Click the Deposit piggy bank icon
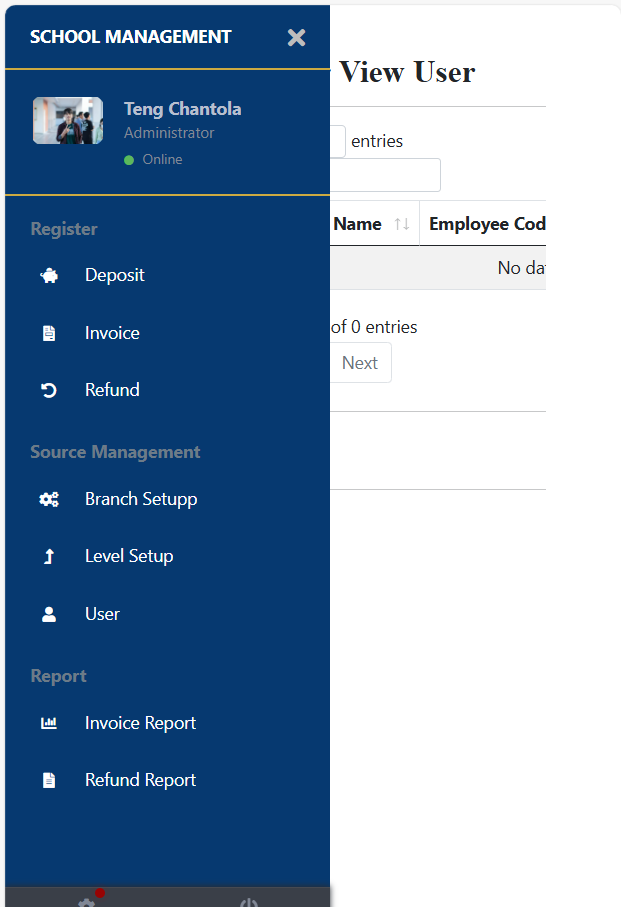The height and width of the screenshot is (907, 621). [48, 276]
